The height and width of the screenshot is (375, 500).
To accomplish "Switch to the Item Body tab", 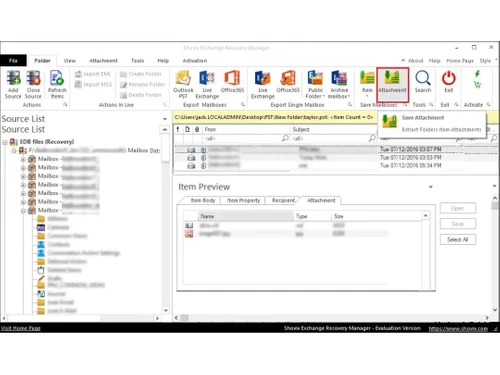I will tap(203, 200).
